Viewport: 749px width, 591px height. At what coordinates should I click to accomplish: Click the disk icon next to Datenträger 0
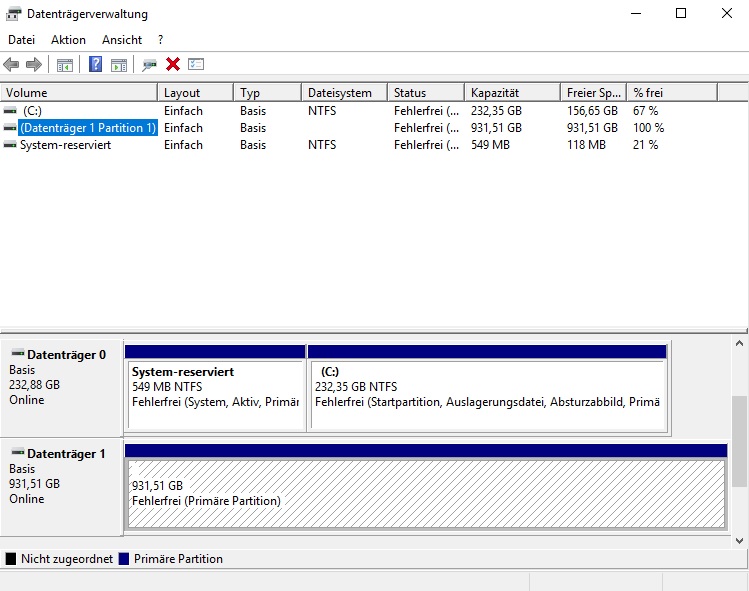(x=18, y=354)
